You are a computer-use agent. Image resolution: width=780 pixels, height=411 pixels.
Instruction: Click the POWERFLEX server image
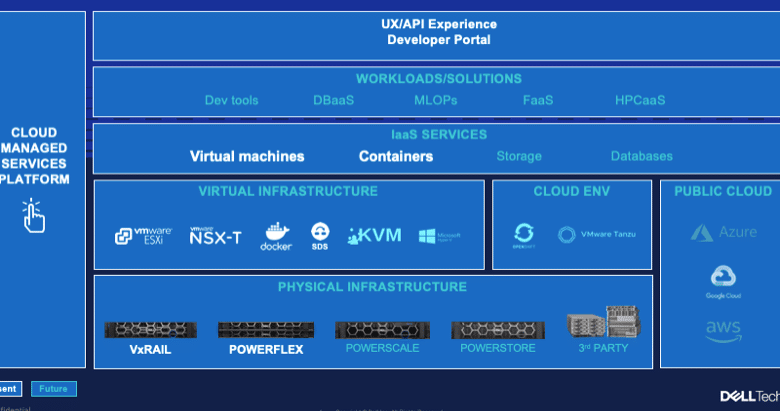tap(266, 329)
